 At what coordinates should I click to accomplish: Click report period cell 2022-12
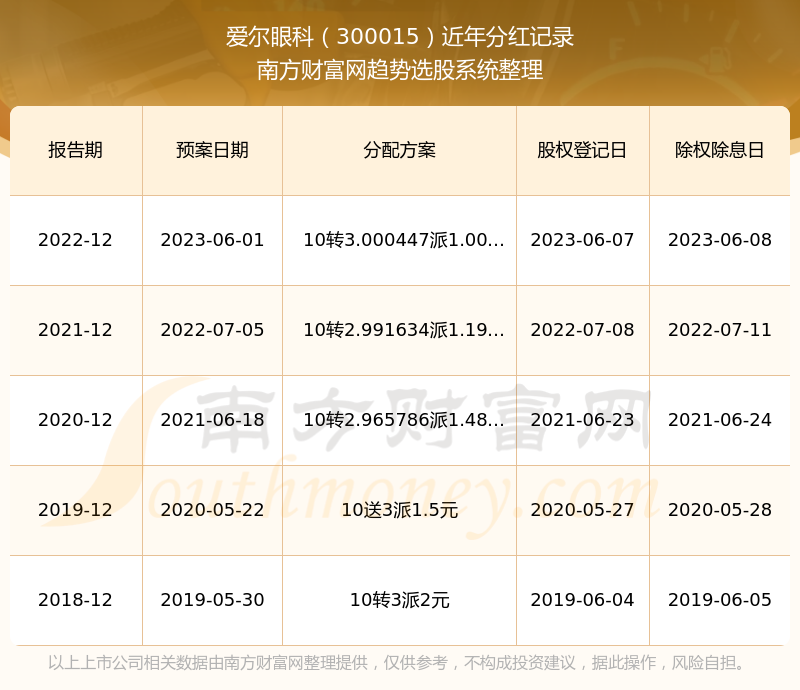coord(76,240)
